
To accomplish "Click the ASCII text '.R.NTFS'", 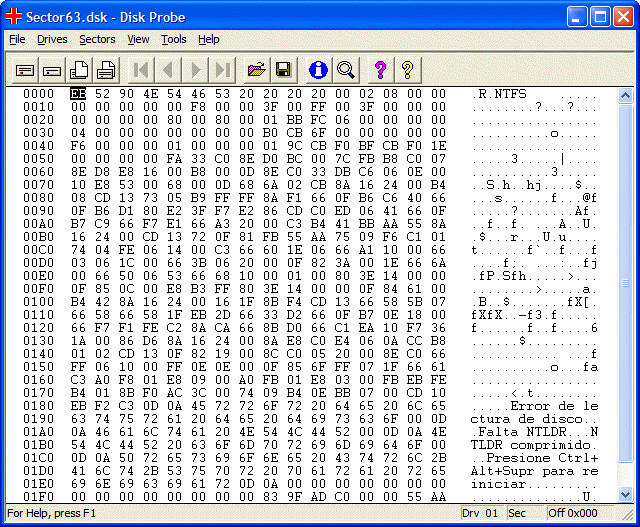I will pyautogui.click(x=500, y=94).
